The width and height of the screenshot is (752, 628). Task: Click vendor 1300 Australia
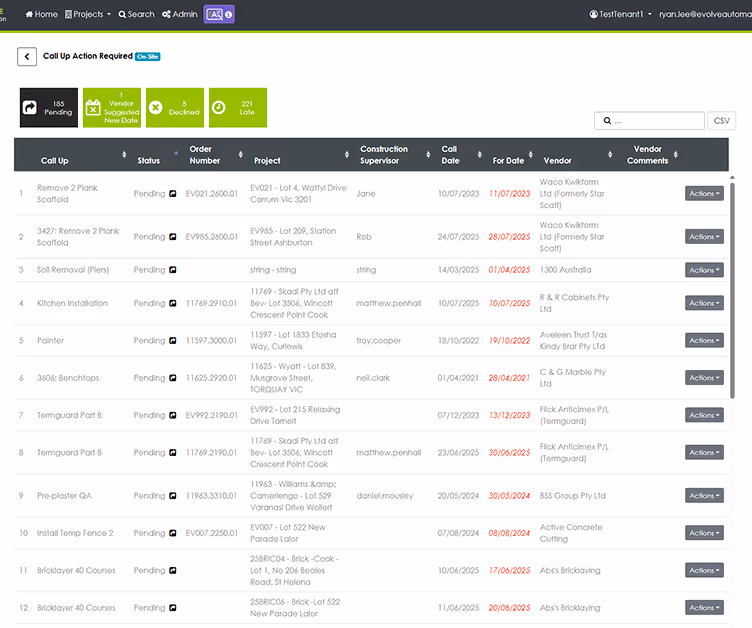(565, 270)
